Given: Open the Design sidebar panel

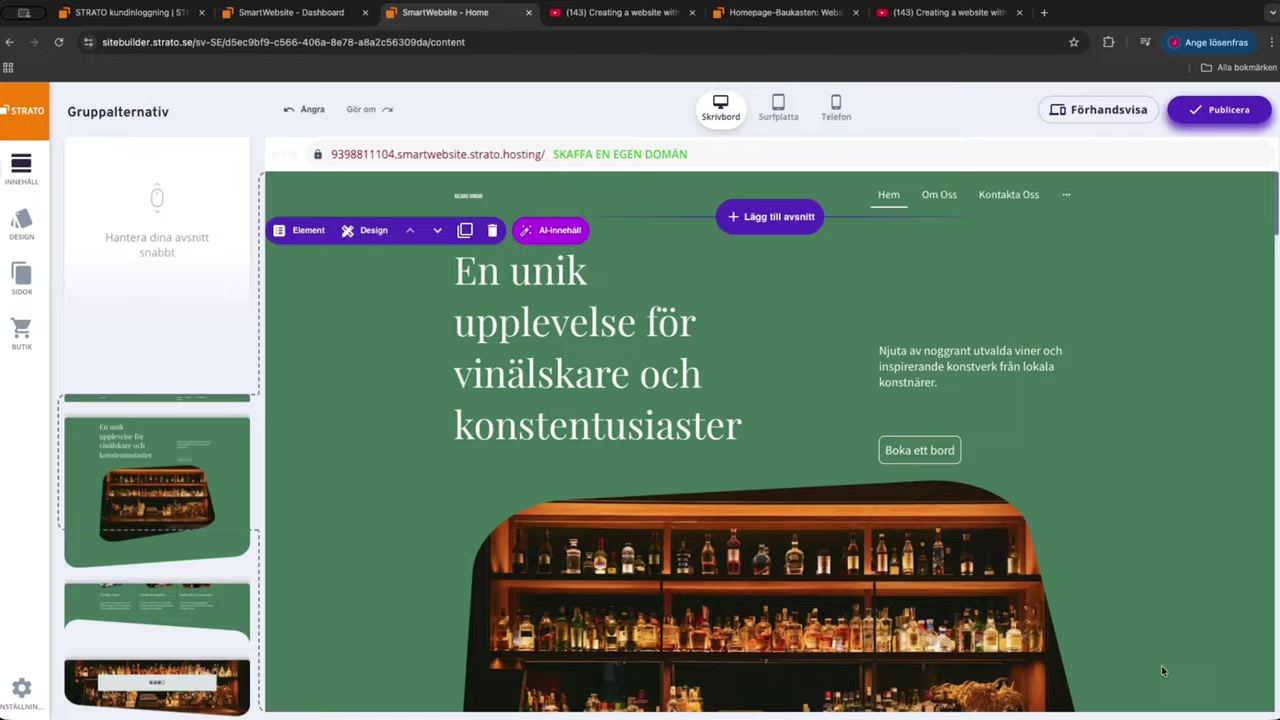Looking at the screenshot, I should click(21, 224).
